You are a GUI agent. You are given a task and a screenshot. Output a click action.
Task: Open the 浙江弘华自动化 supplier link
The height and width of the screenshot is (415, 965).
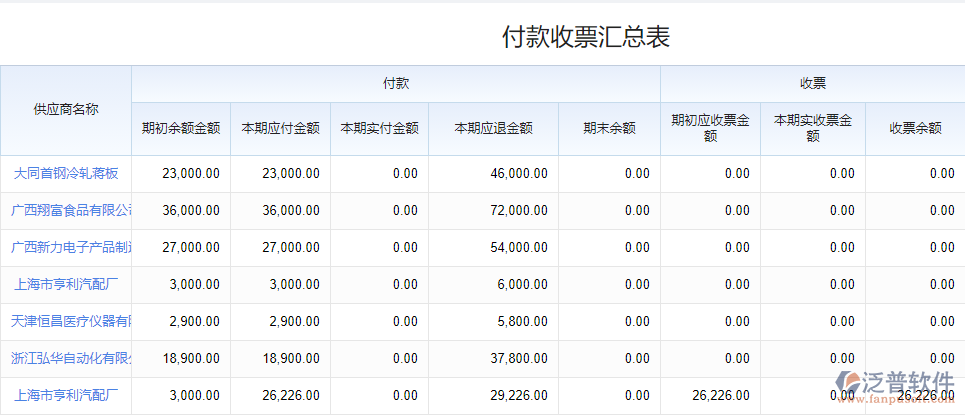click(x=71, y=358)
